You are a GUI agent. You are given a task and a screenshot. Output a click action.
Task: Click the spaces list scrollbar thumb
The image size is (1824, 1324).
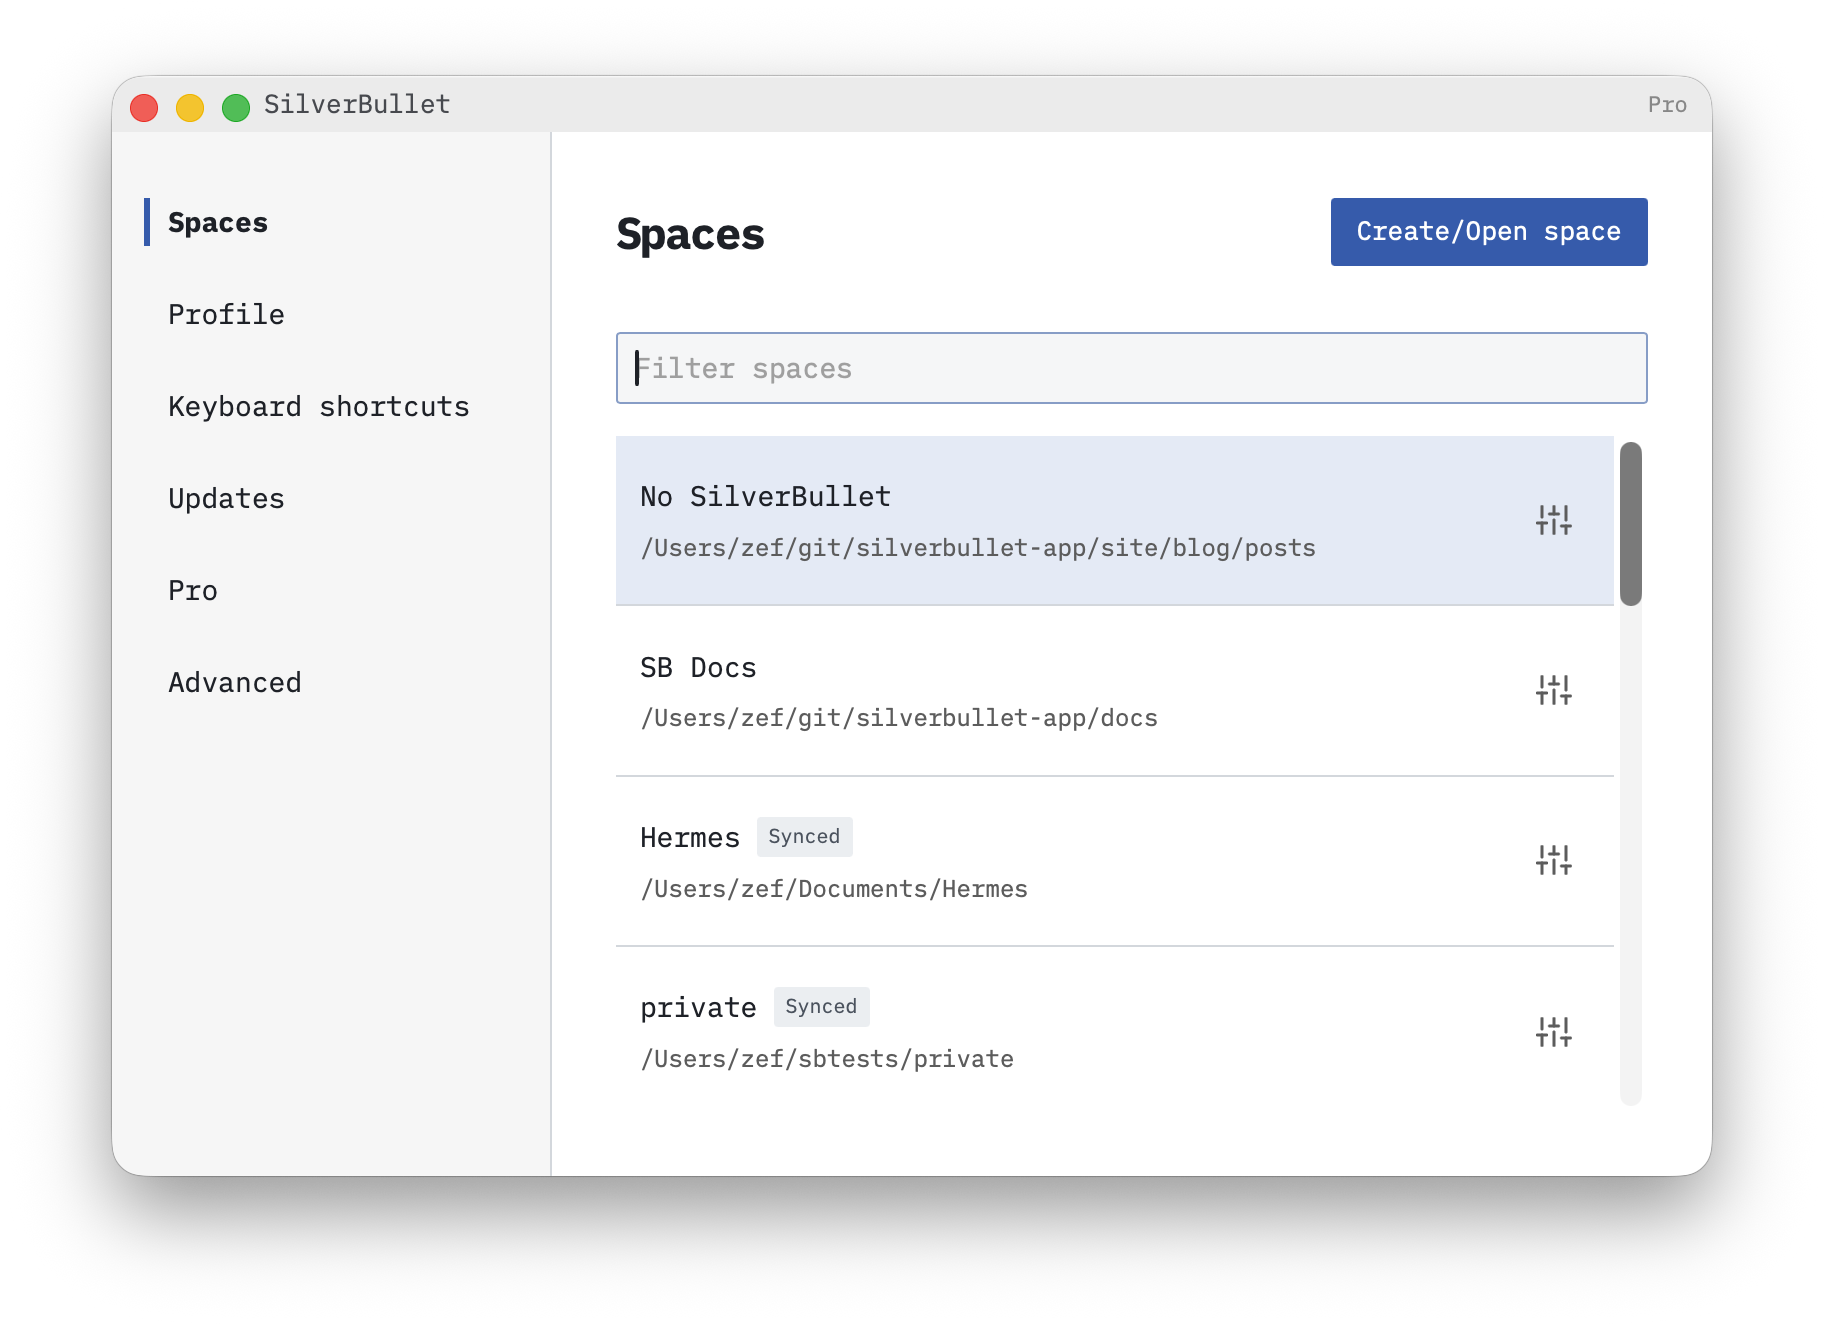[x=1631, y=524]
